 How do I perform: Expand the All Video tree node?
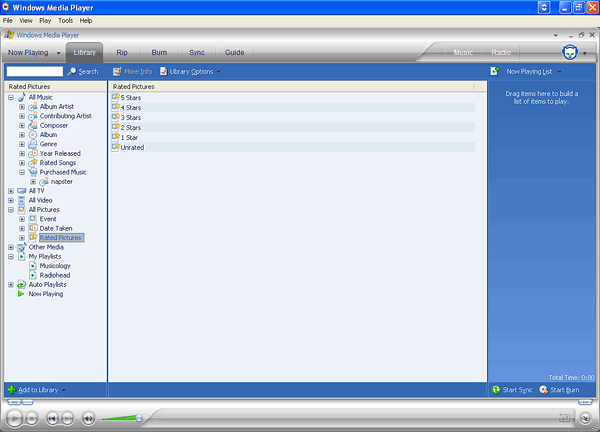(11, 200)
